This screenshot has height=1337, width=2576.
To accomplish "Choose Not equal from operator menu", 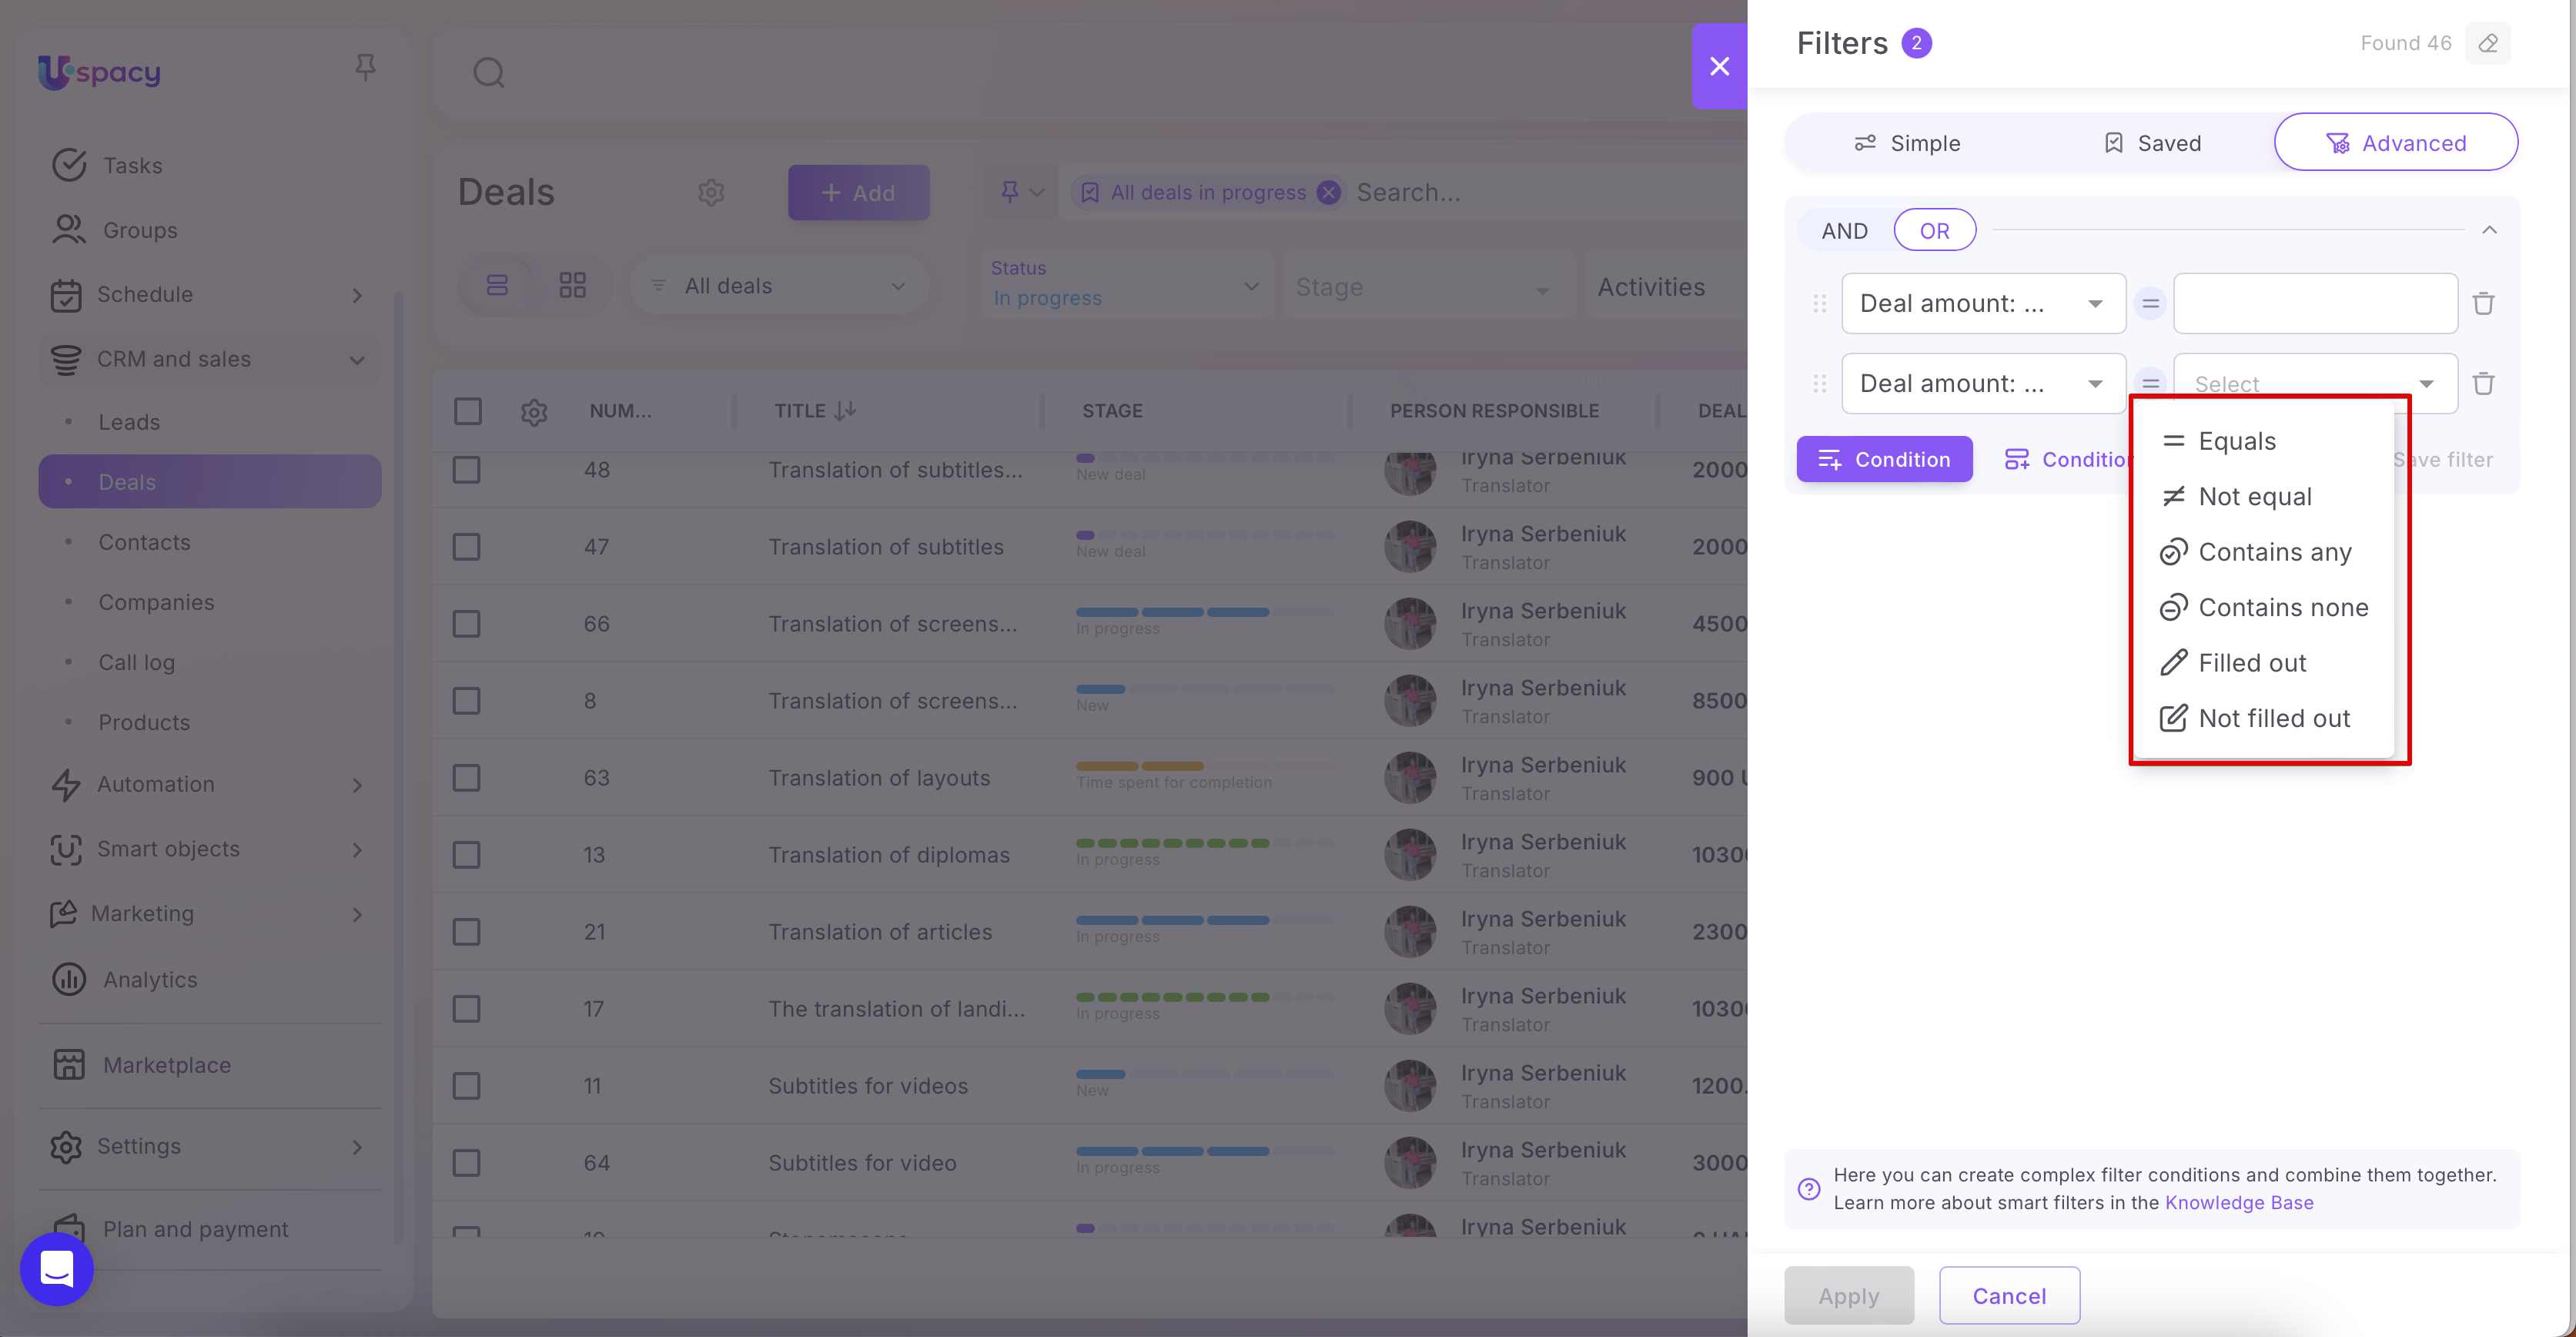I will pos(2254,497).
